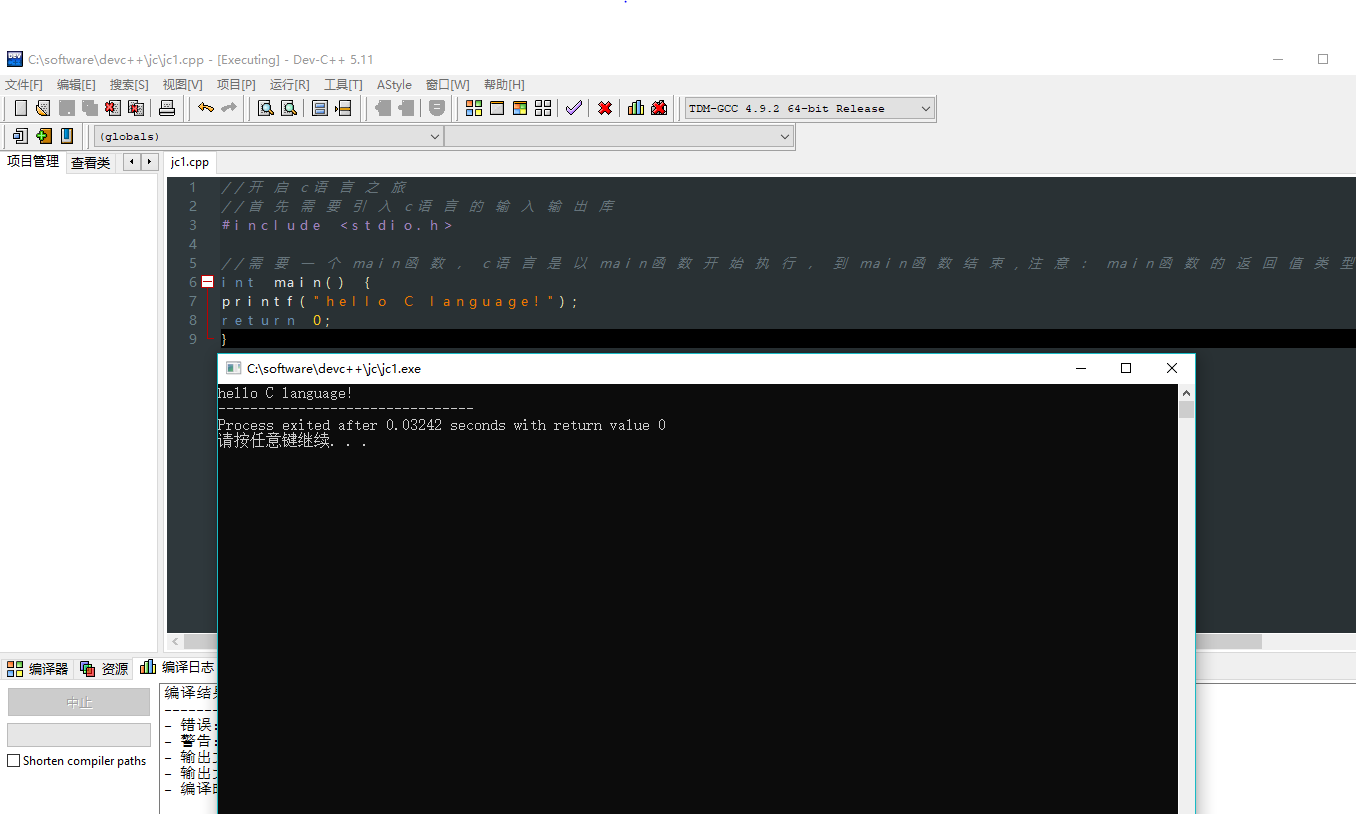Switch to the 资源 bottom tab
Screen dimensions: 1356x814
105,669
